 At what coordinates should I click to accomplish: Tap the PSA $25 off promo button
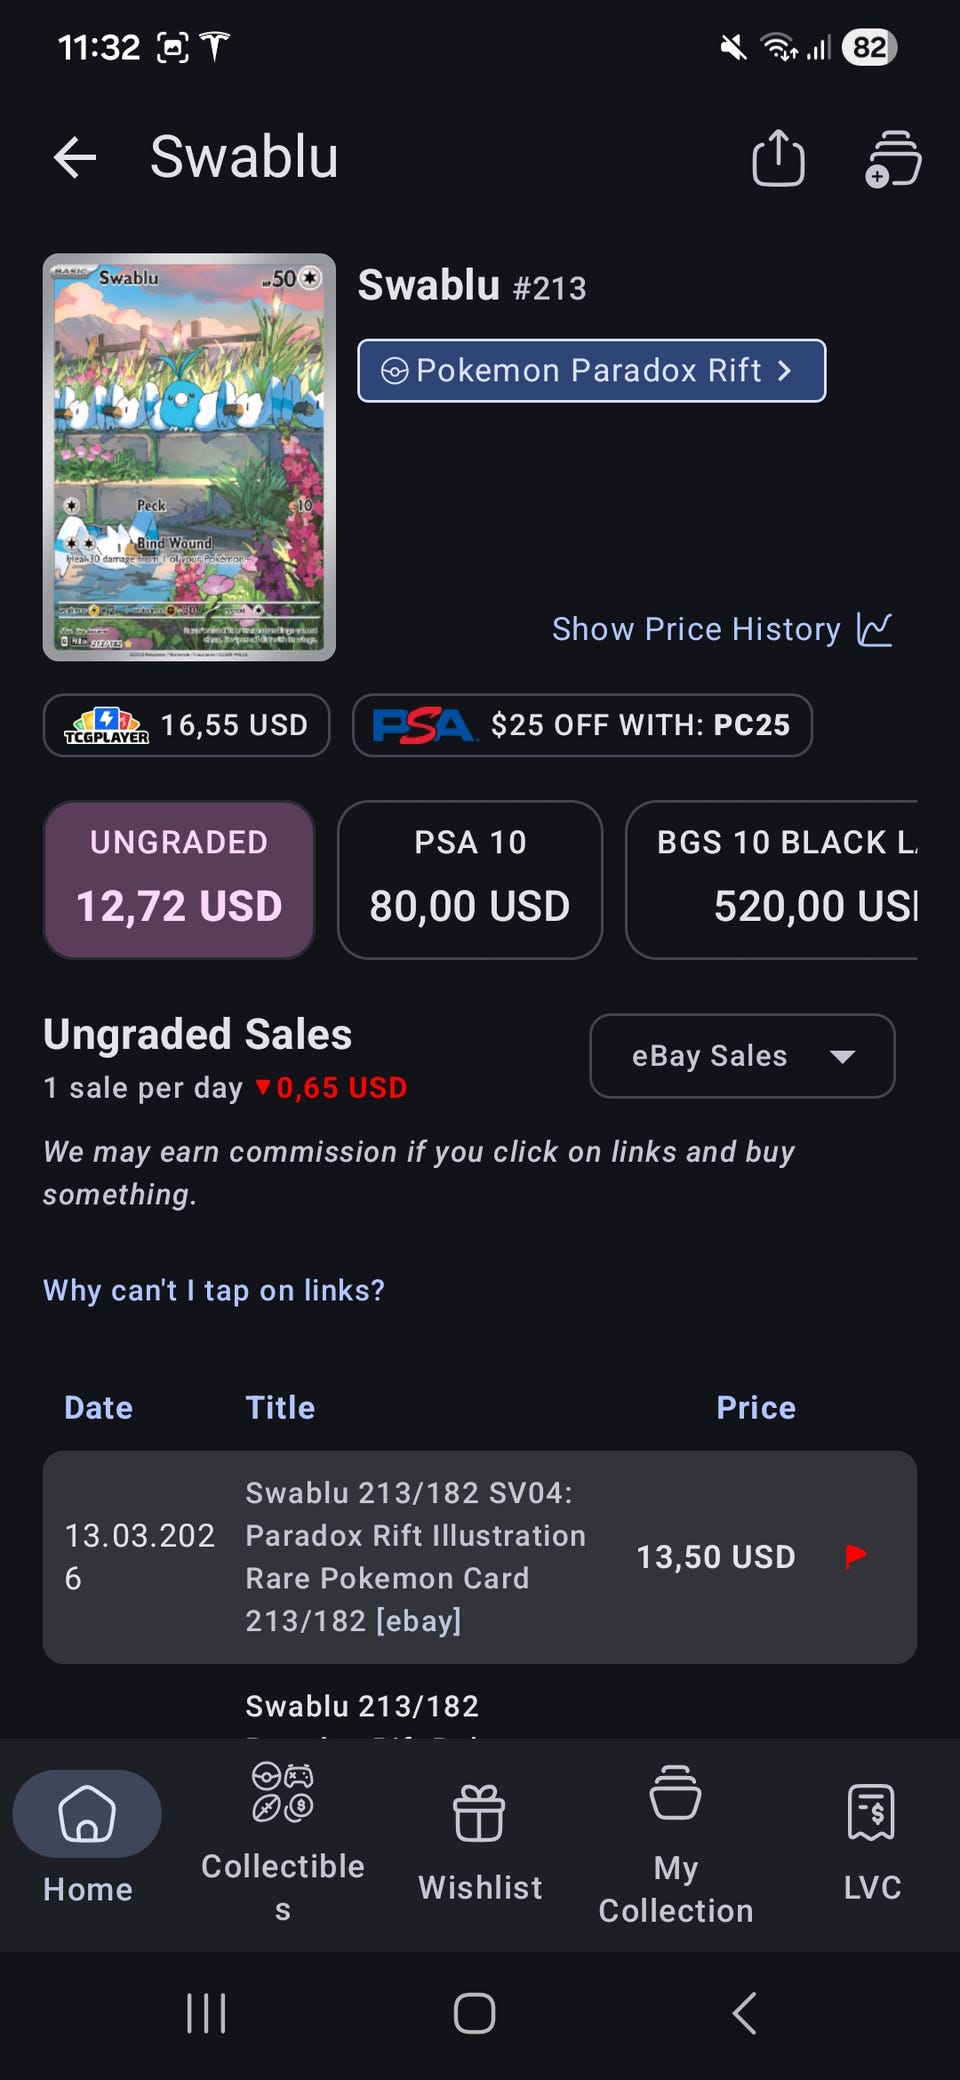[582, 725]
